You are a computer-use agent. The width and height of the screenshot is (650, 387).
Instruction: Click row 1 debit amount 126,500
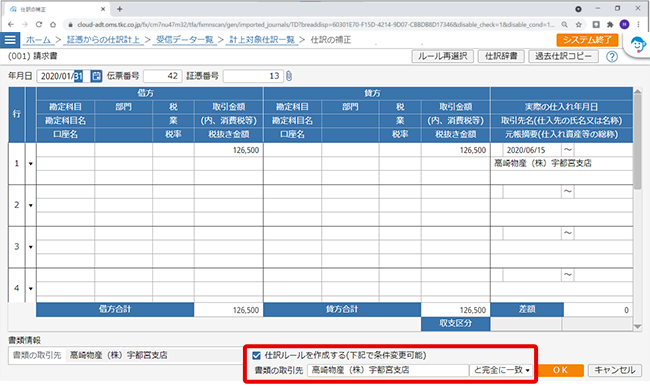[x=228, y=150]
